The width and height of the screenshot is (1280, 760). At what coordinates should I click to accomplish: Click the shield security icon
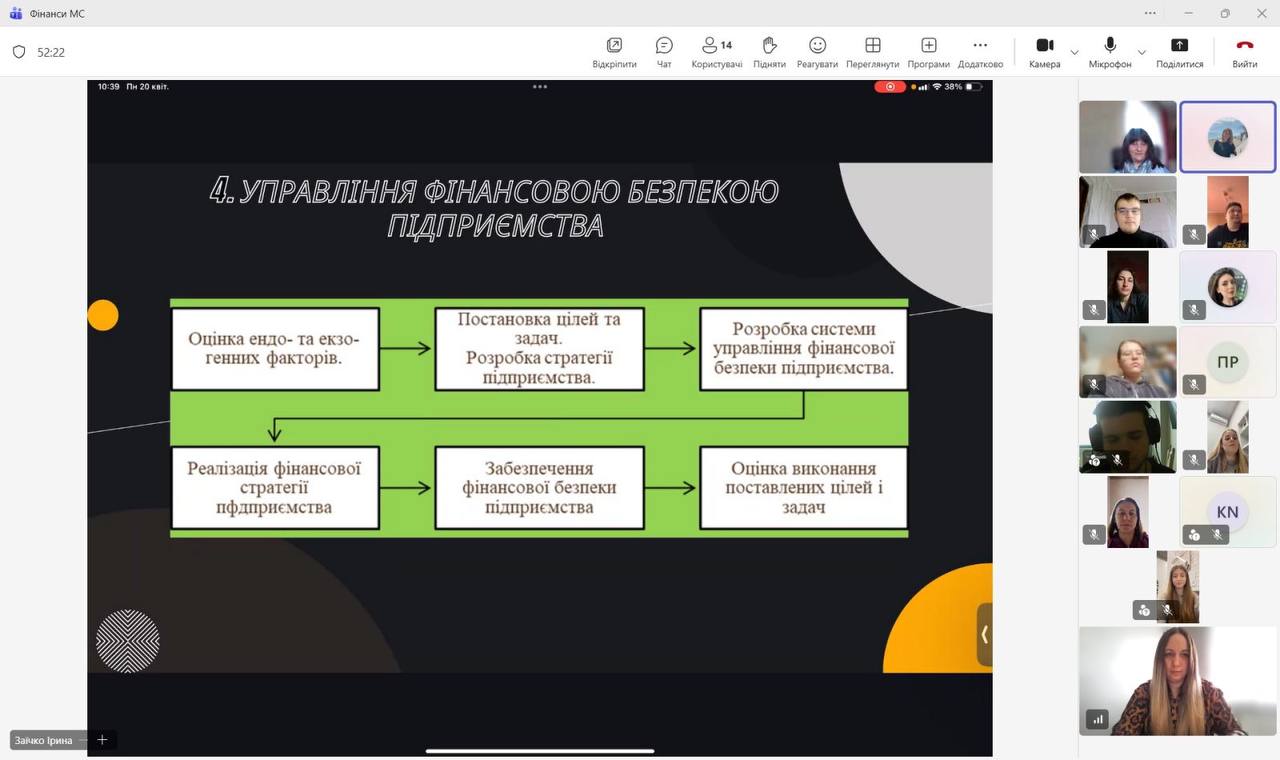[x=19, y=52]
